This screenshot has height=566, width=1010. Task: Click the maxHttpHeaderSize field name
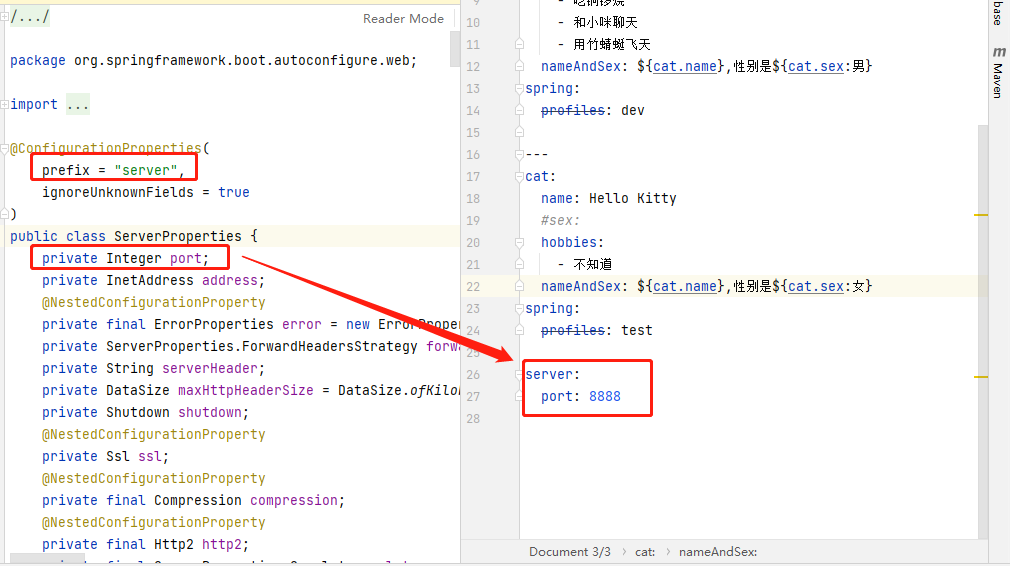pos(245,391)
